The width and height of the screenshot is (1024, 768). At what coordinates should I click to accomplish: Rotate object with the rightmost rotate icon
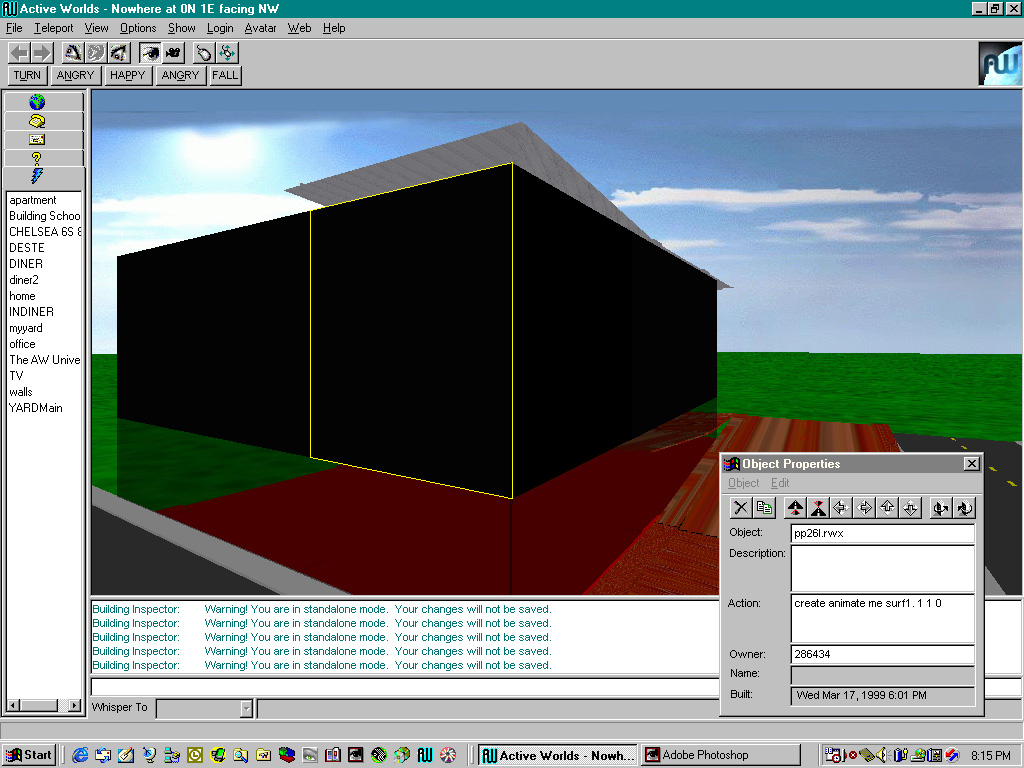tap(965, 508)
